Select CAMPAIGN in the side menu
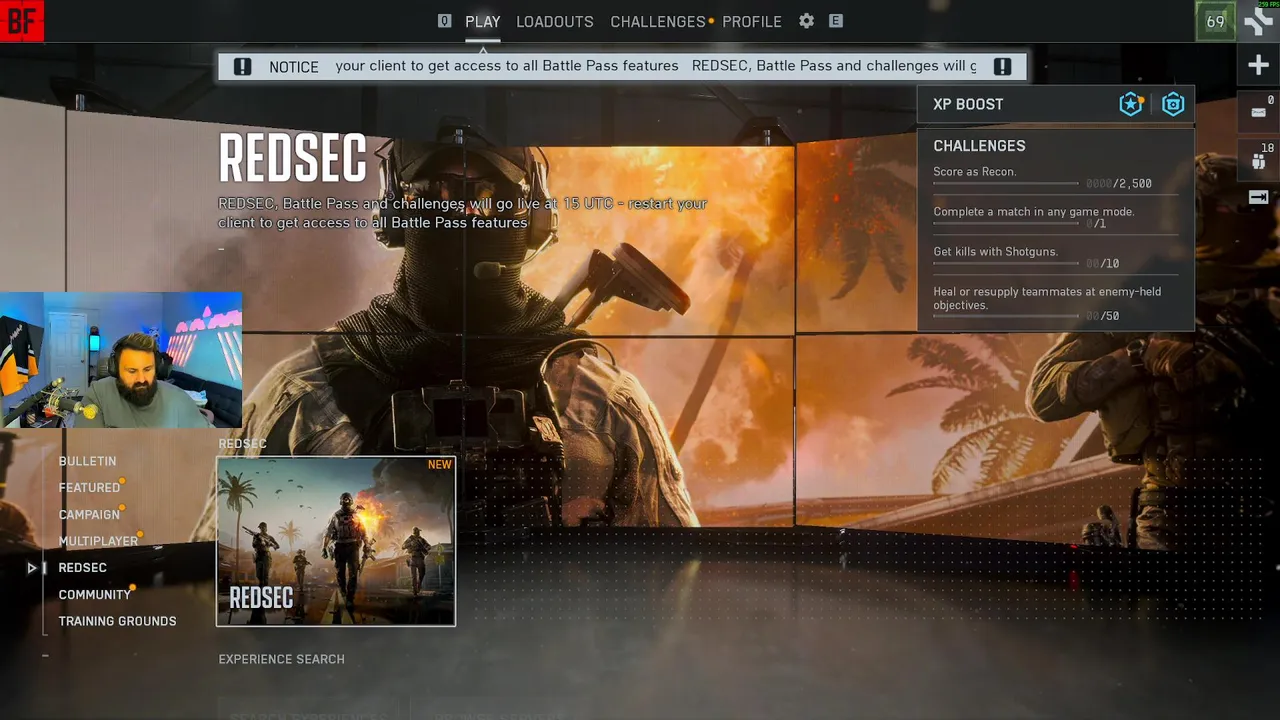Image resolution: width=1280 pixels, height=720 pixels. point(89,515)
